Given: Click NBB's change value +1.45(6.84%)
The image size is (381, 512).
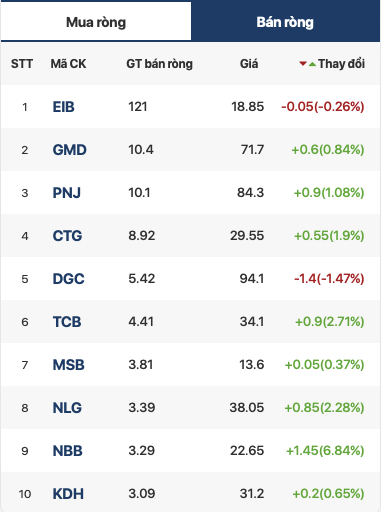Looking at the screenshot, I should pos(325,451).
